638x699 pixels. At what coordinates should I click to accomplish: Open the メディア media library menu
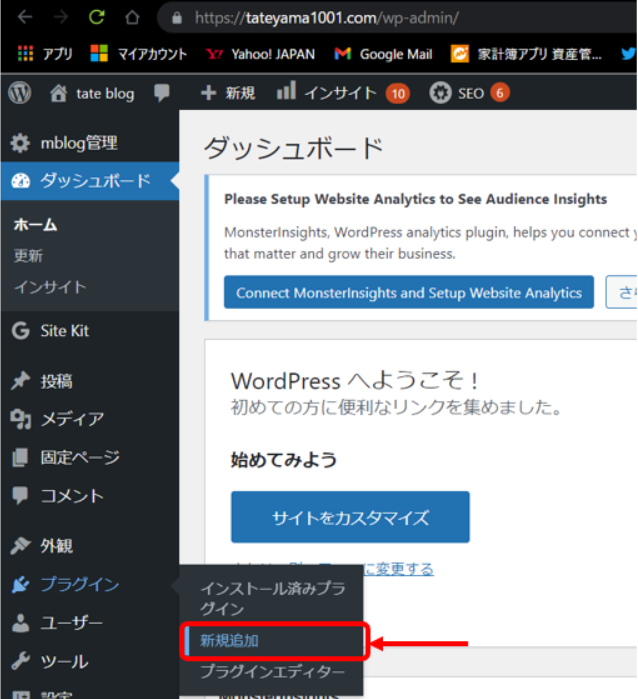[71, 419]
